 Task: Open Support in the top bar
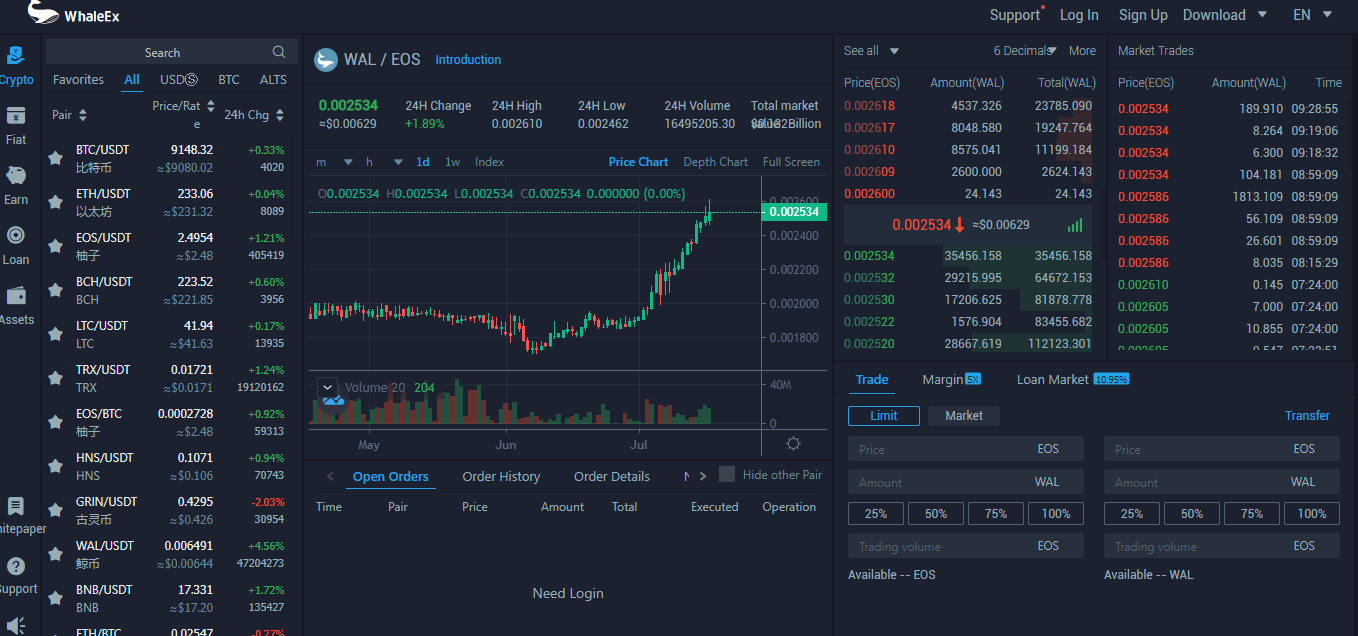[1015, 15]
